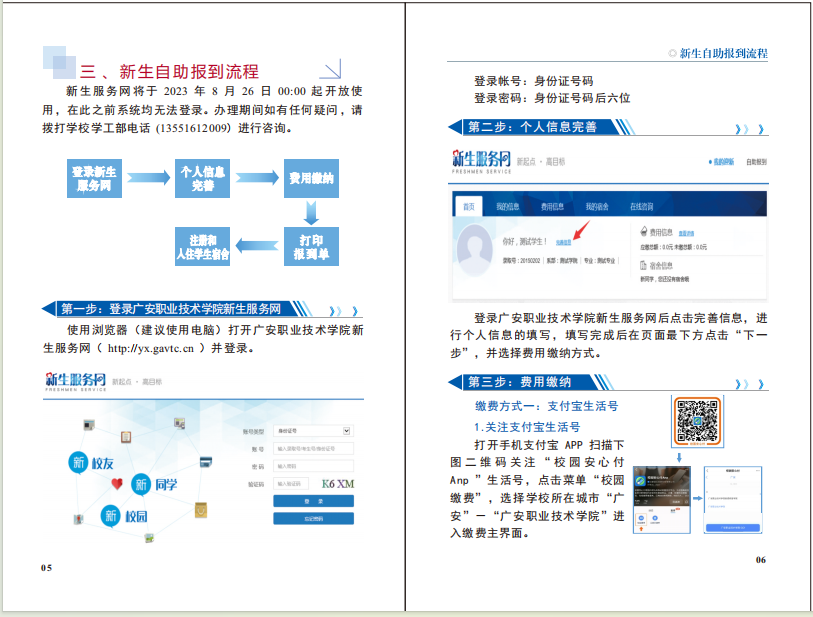The image size is (813, 617).
Task: Click the 新 同学 bubble icon
Action: click(141, 485)
